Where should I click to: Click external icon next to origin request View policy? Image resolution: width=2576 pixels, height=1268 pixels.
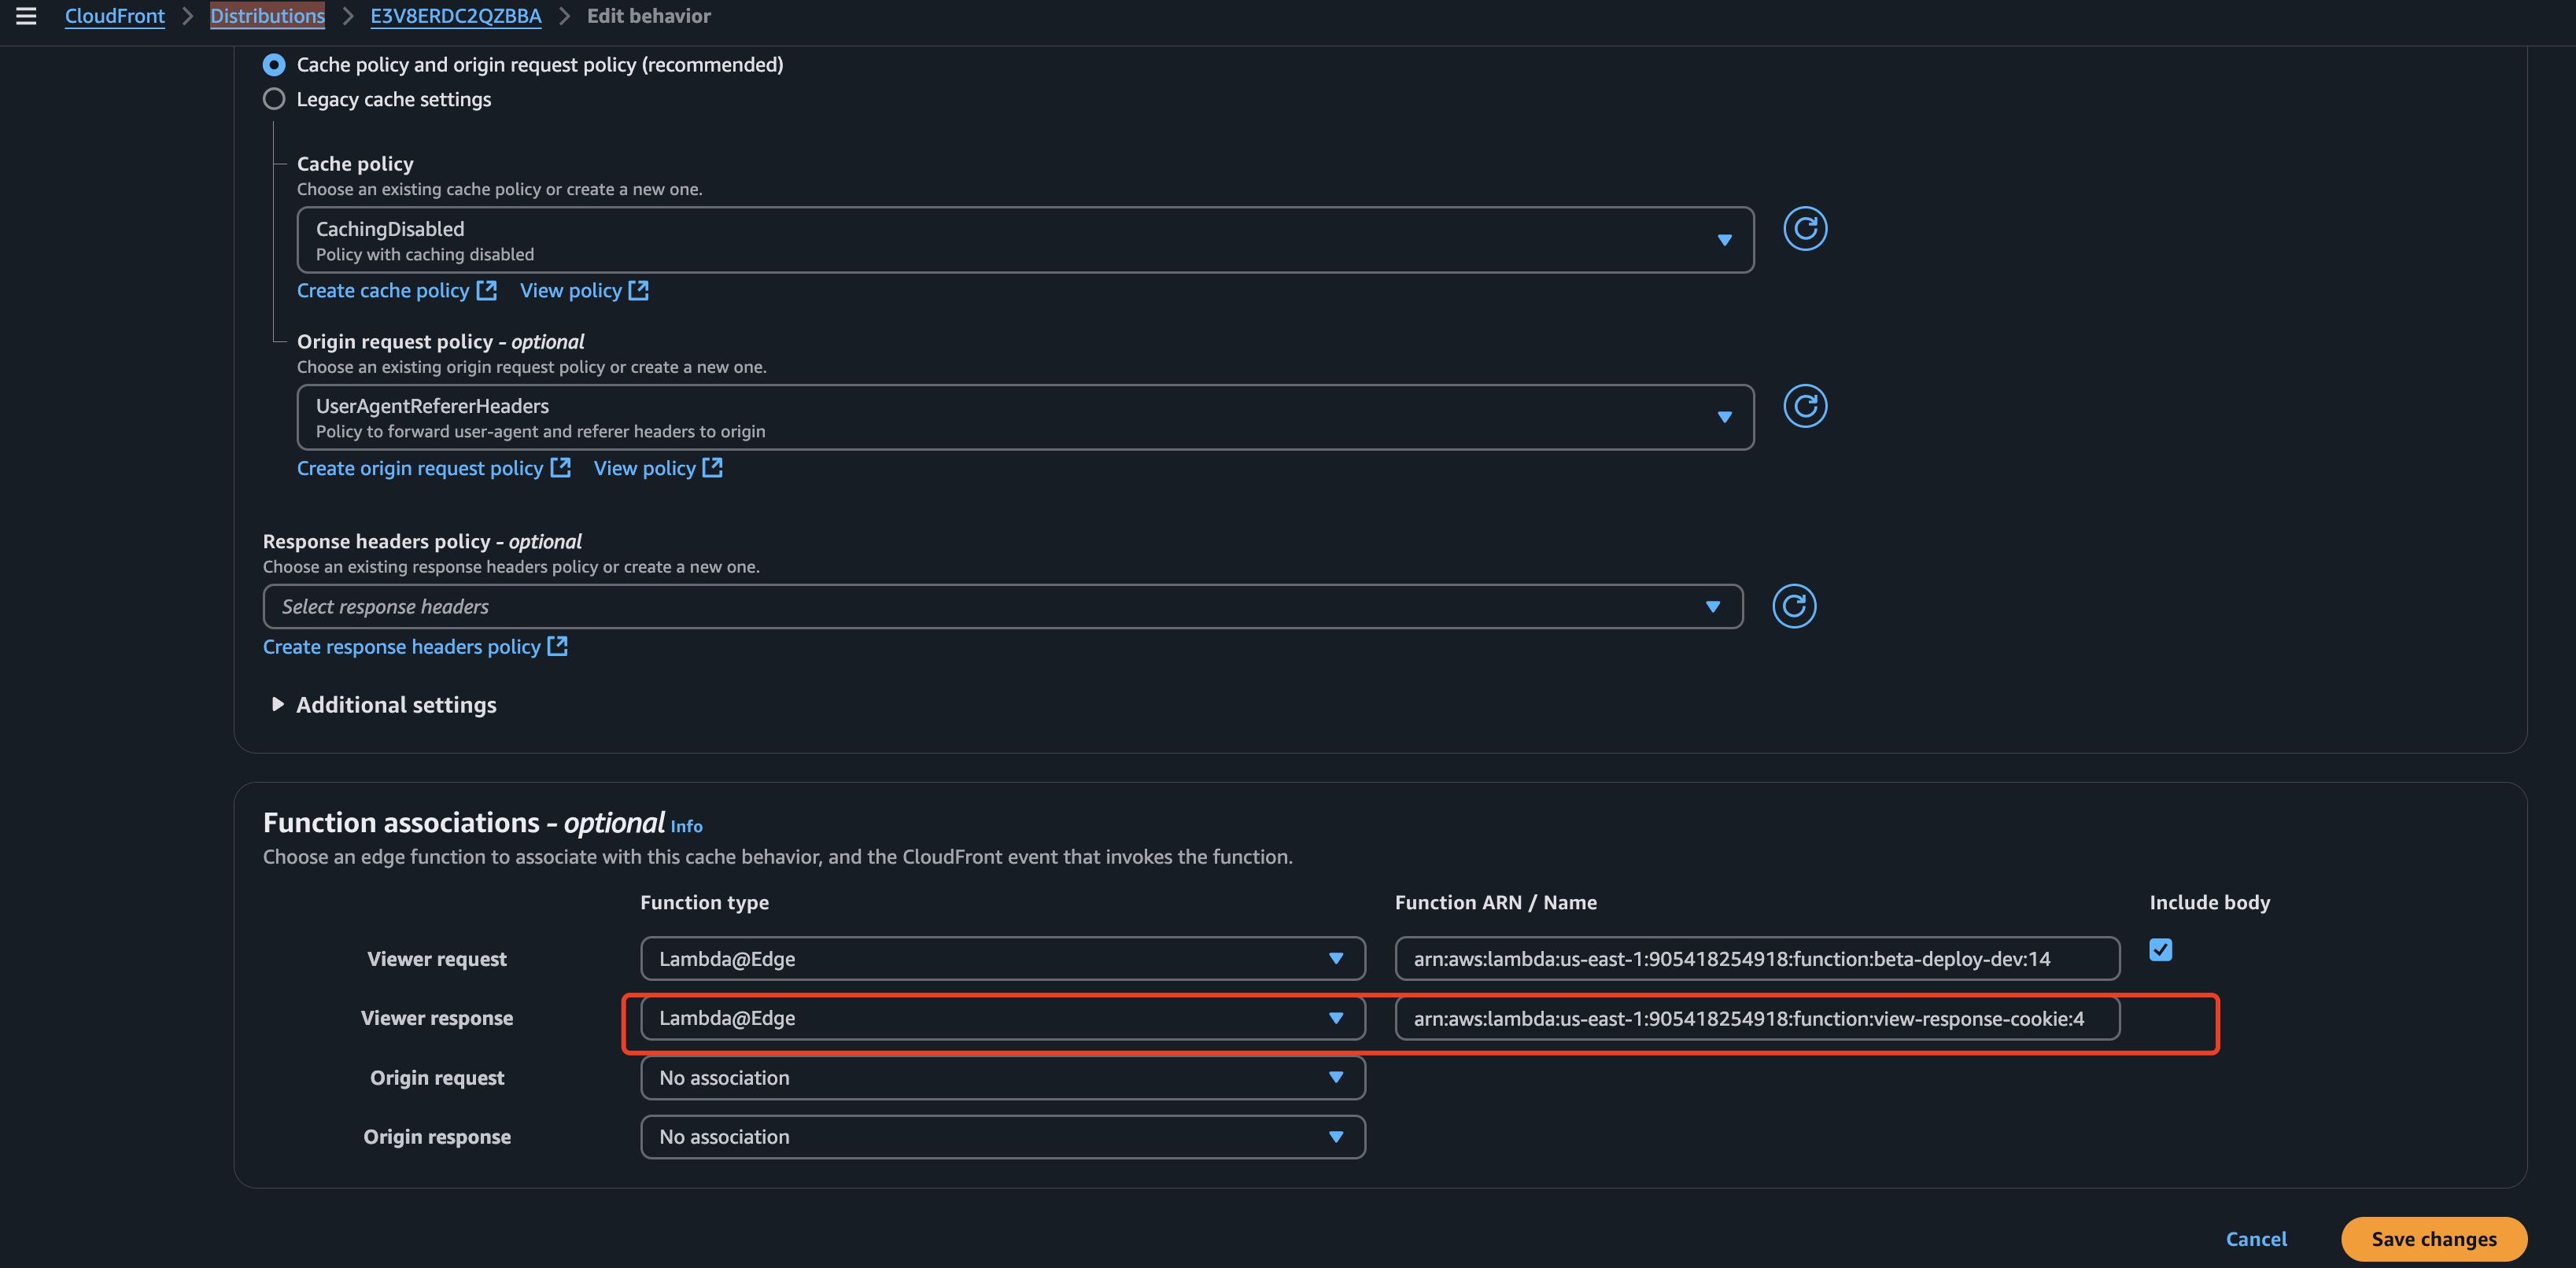[712, 467]
